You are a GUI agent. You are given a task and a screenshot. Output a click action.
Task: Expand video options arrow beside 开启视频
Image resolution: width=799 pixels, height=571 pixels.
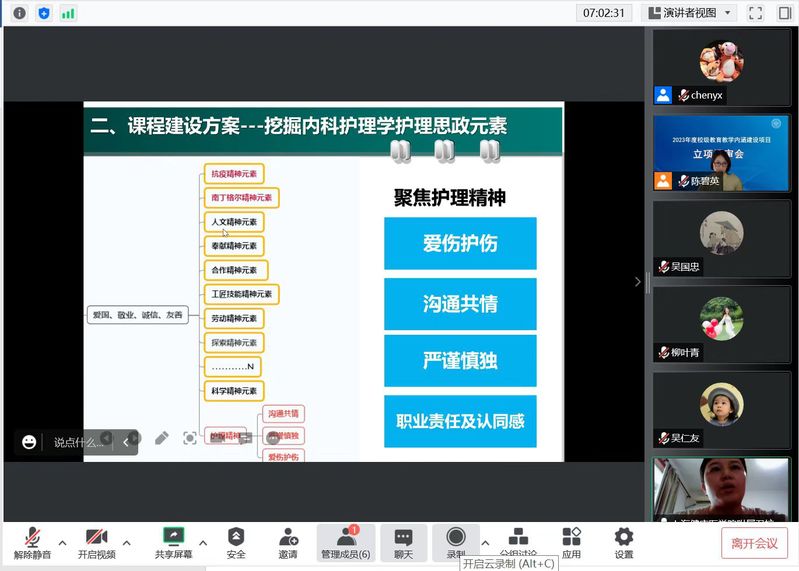click(x=126, y=543)
